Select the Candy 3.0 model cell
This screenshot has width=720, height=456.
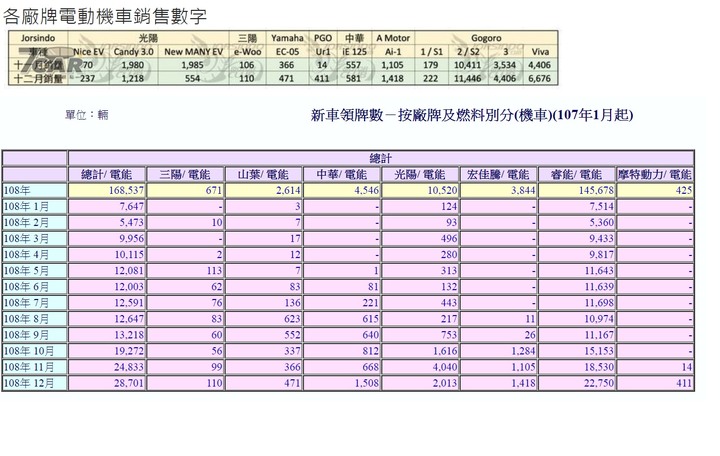coord(134,51)
